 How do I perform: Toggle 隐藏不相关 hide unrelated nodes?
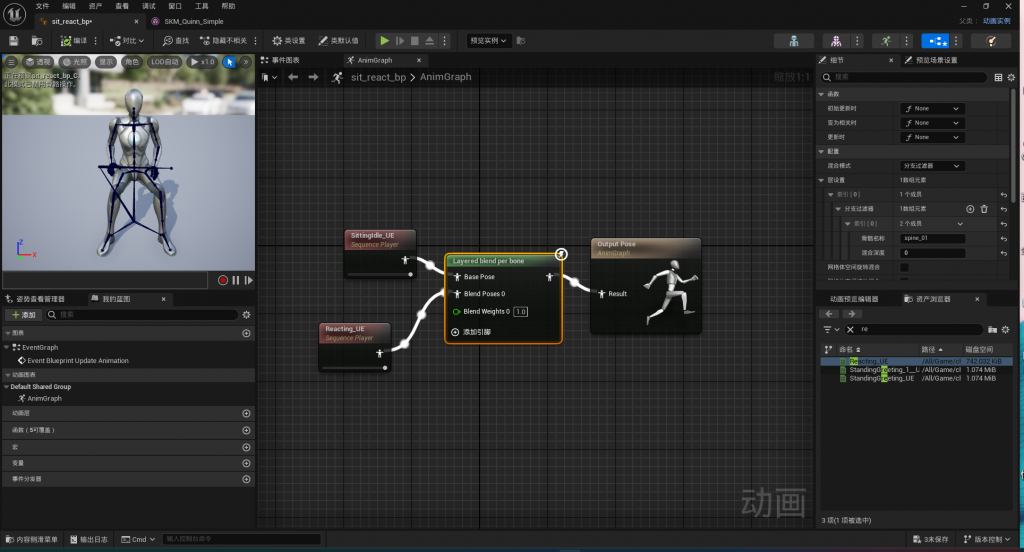pos(223,41)
